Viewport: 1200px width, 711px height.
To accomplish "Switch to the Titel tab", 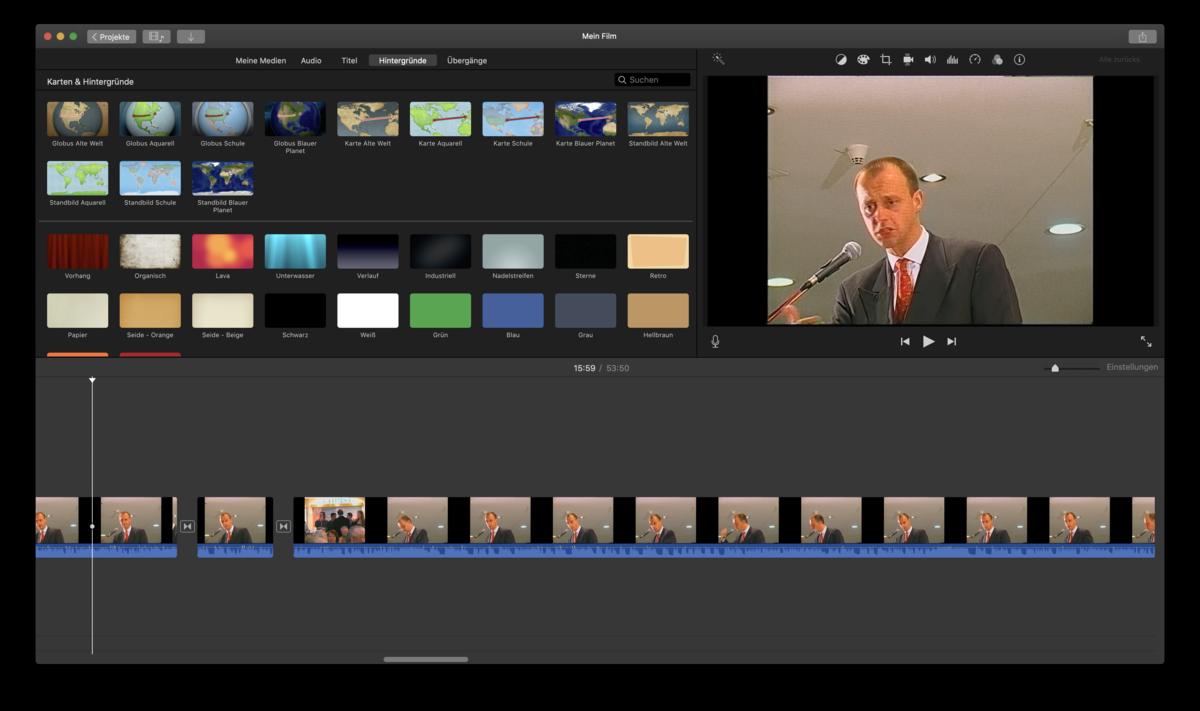I will (x=349, y=61).
